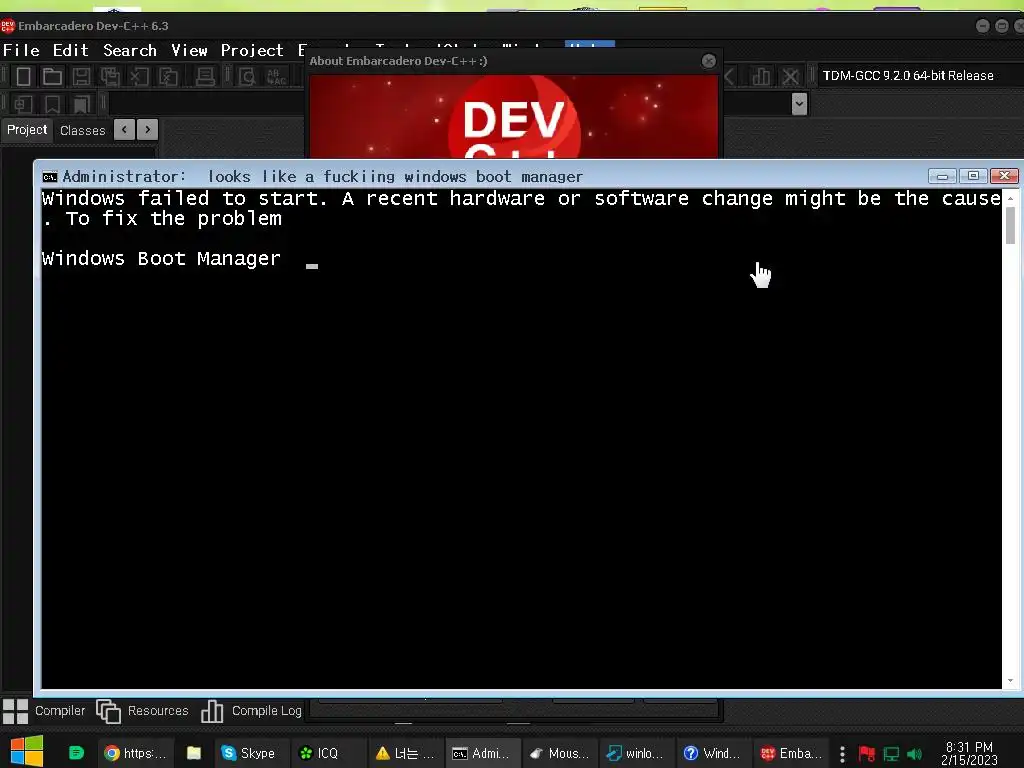Click the network monitor tray icon
Viewport: 1024px width, 768px height.
tap(891, 754)
